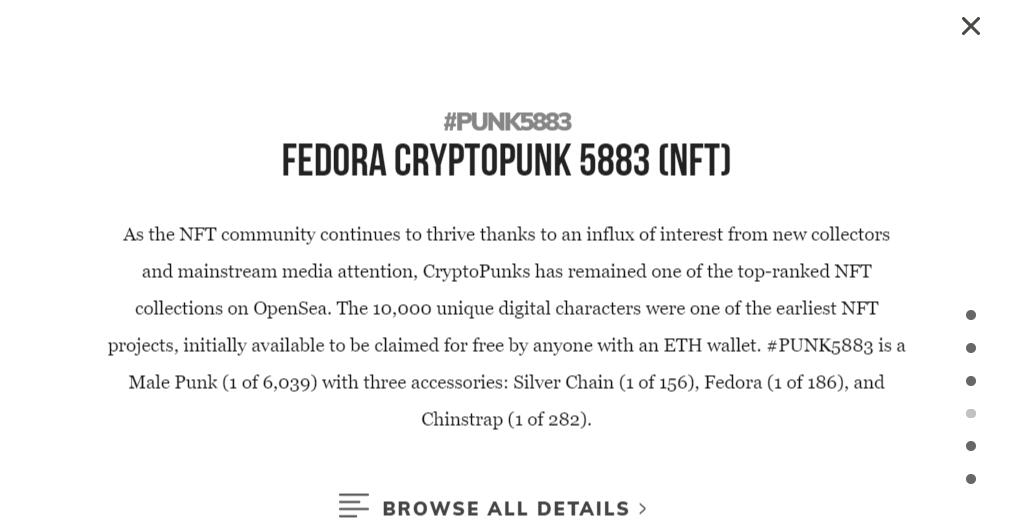
Task: Click CryptoPunks in the description paragraph
Action: [x=476, y=271]
